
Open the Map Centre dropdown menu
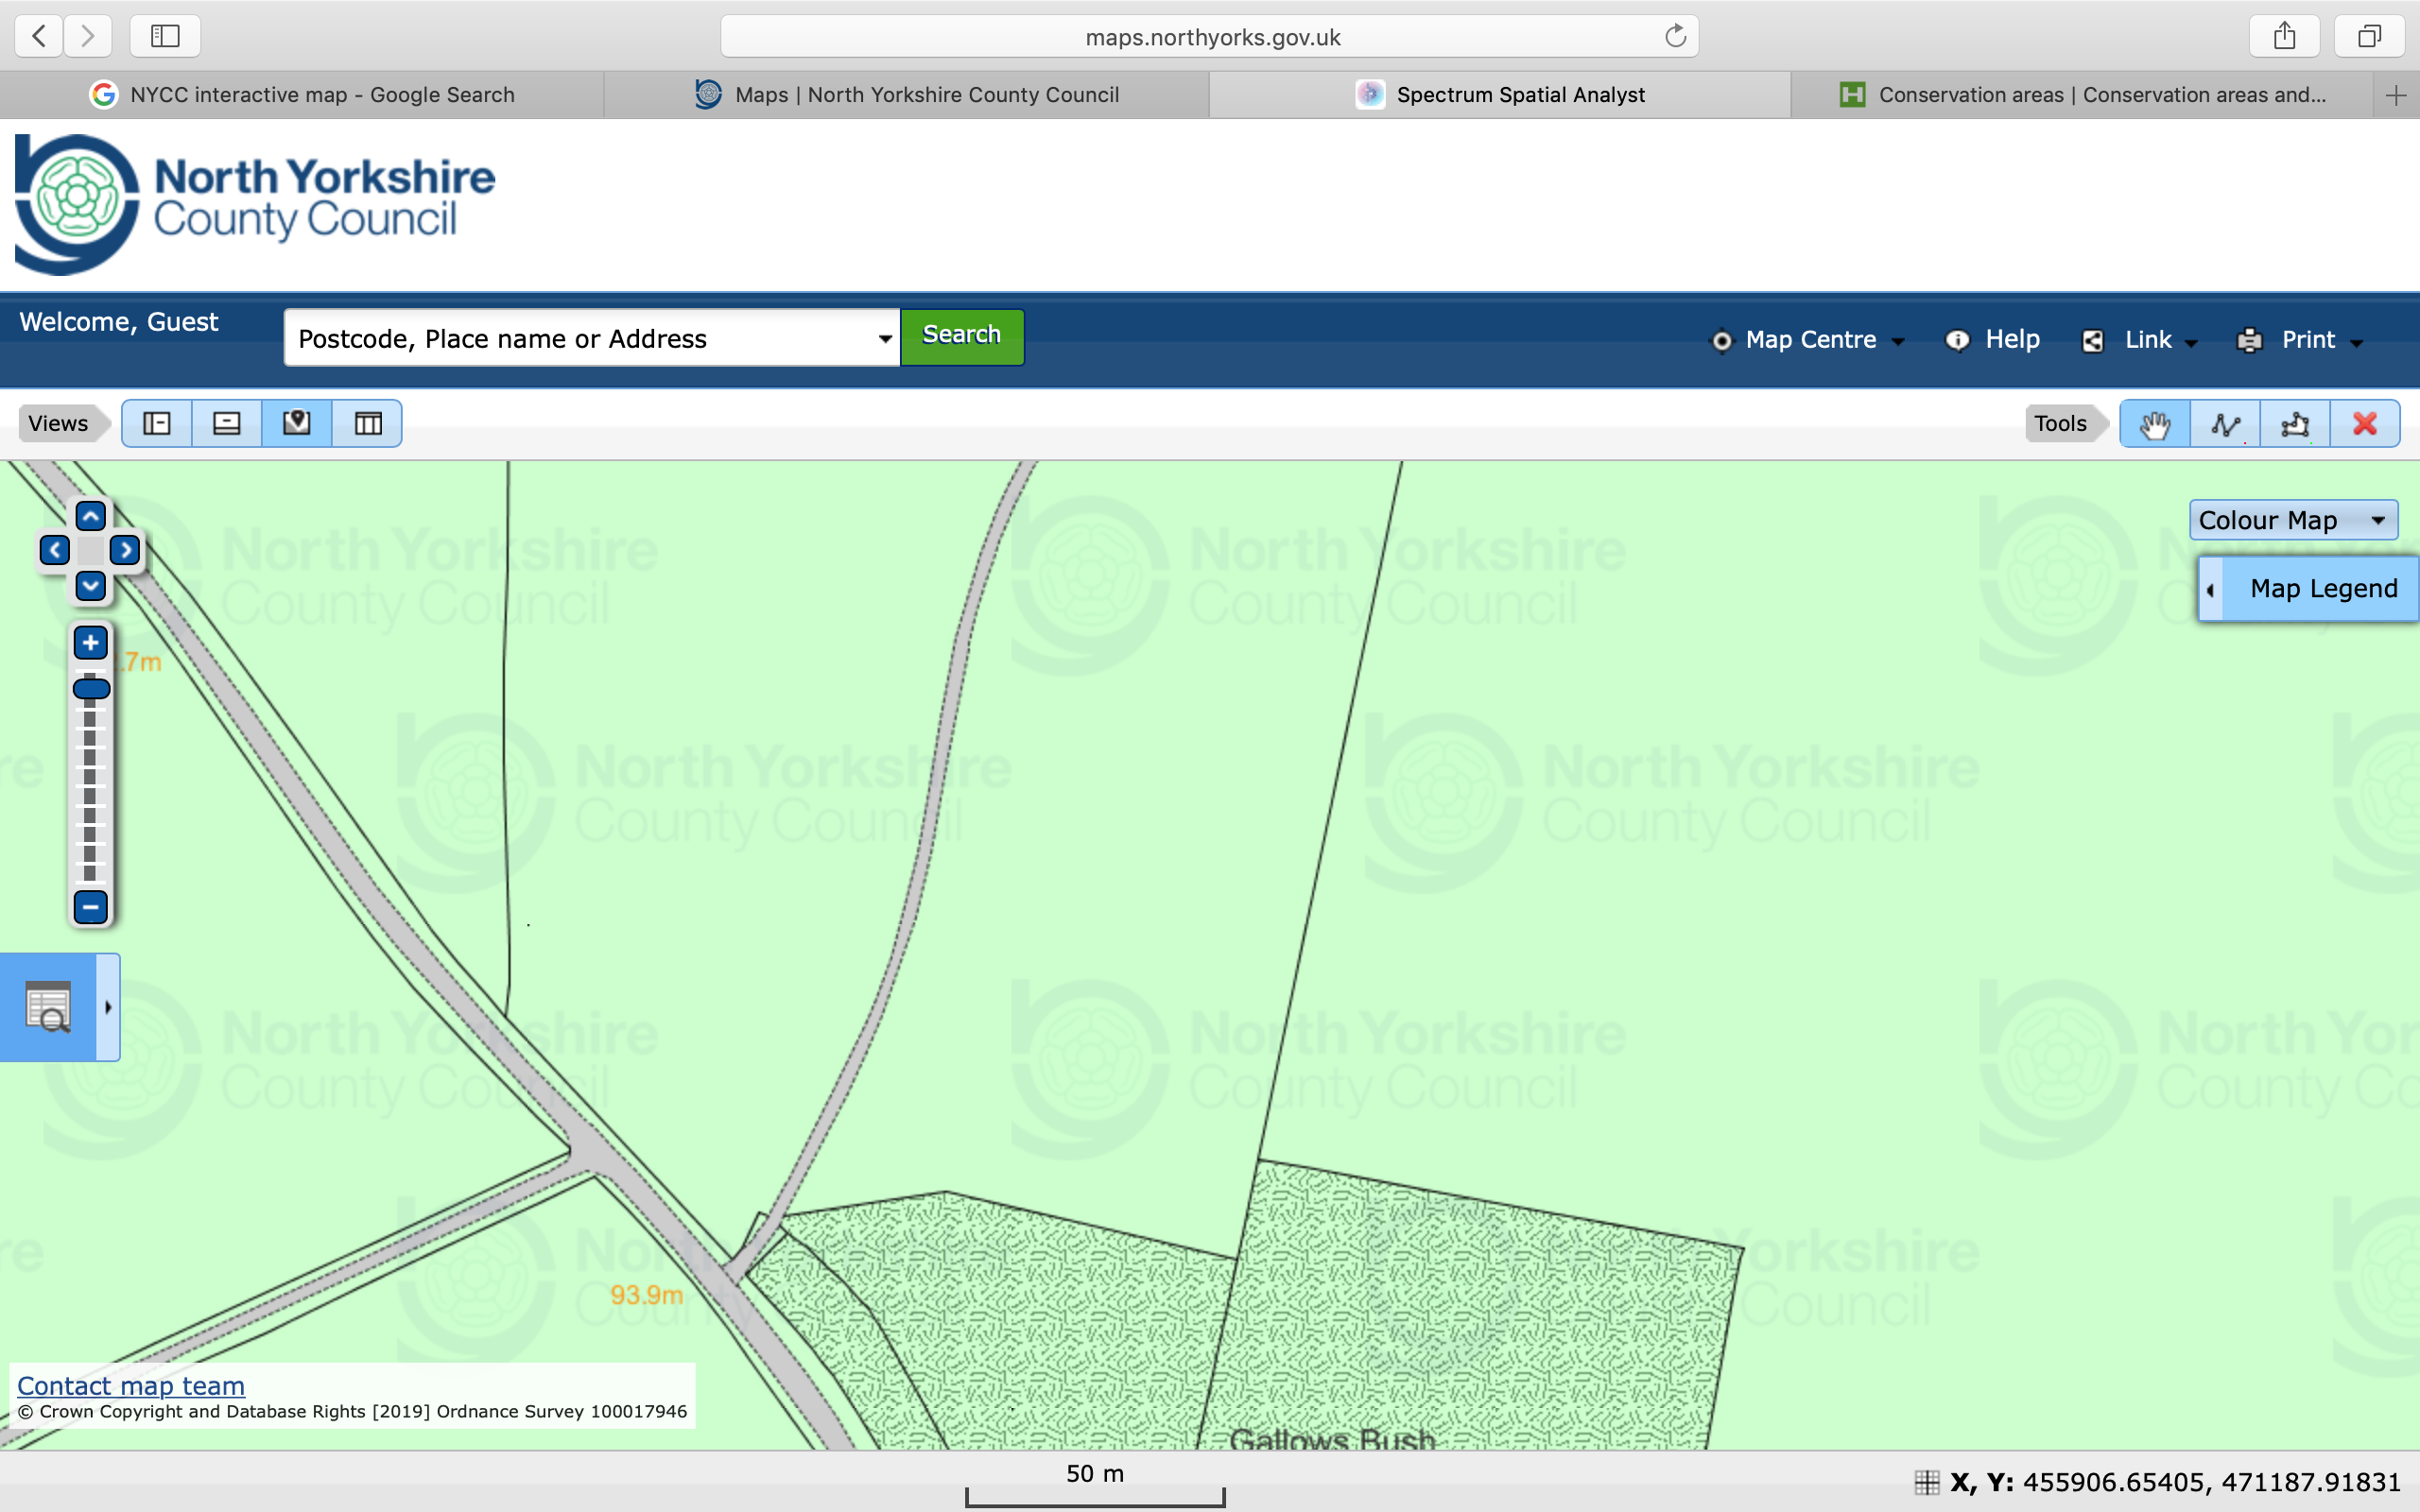[1809, 340]
